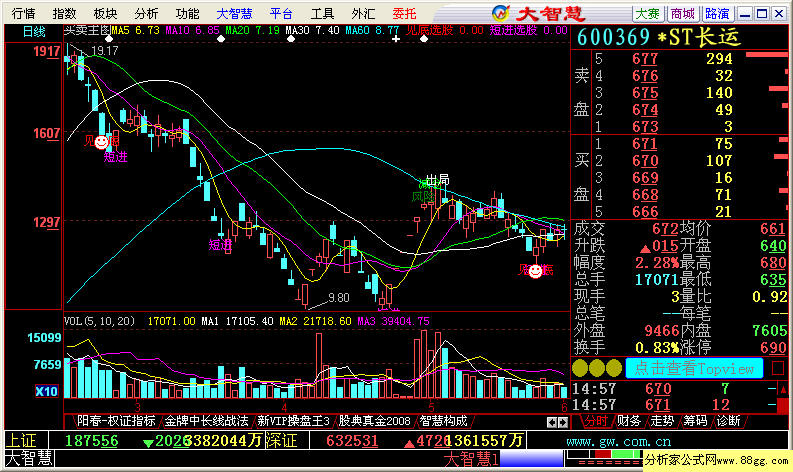Switch to the 财务 tab
The width and height of the screenshot is (793, 472).
(x=629, y=421)
